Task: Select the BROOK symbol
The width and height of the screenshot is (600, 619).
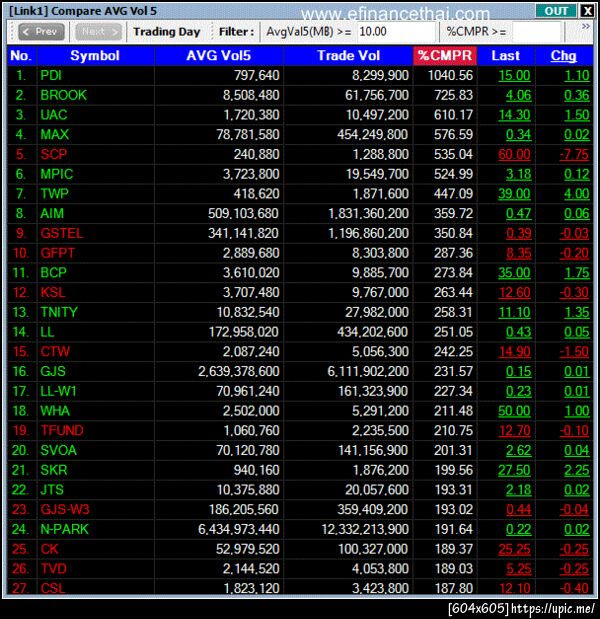Action: coord(63,95)
